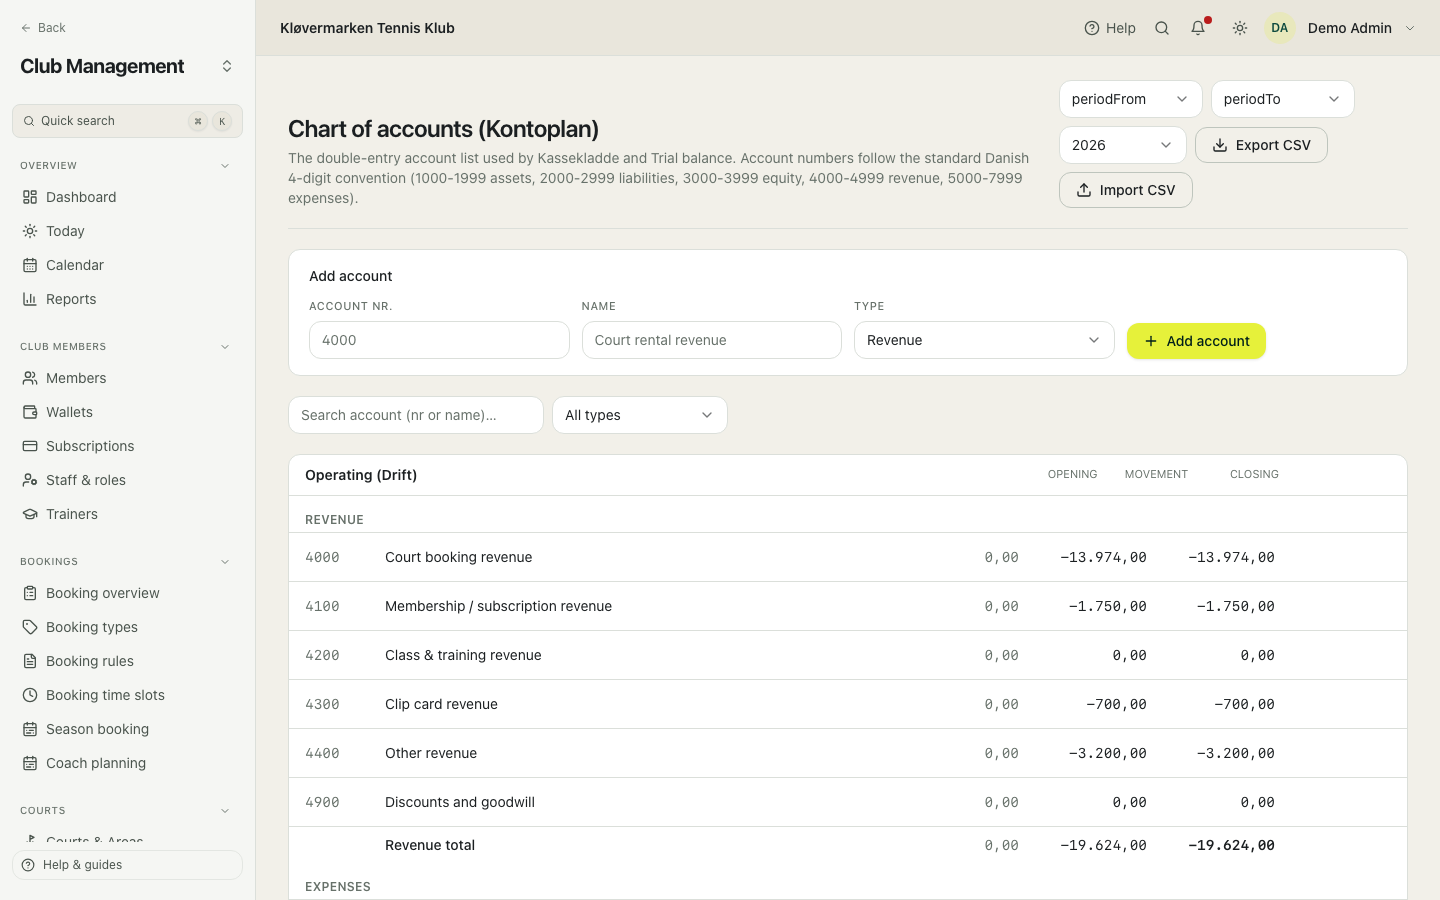
Task: Collapse the Overview sidebar section
Action: [225, 166]
